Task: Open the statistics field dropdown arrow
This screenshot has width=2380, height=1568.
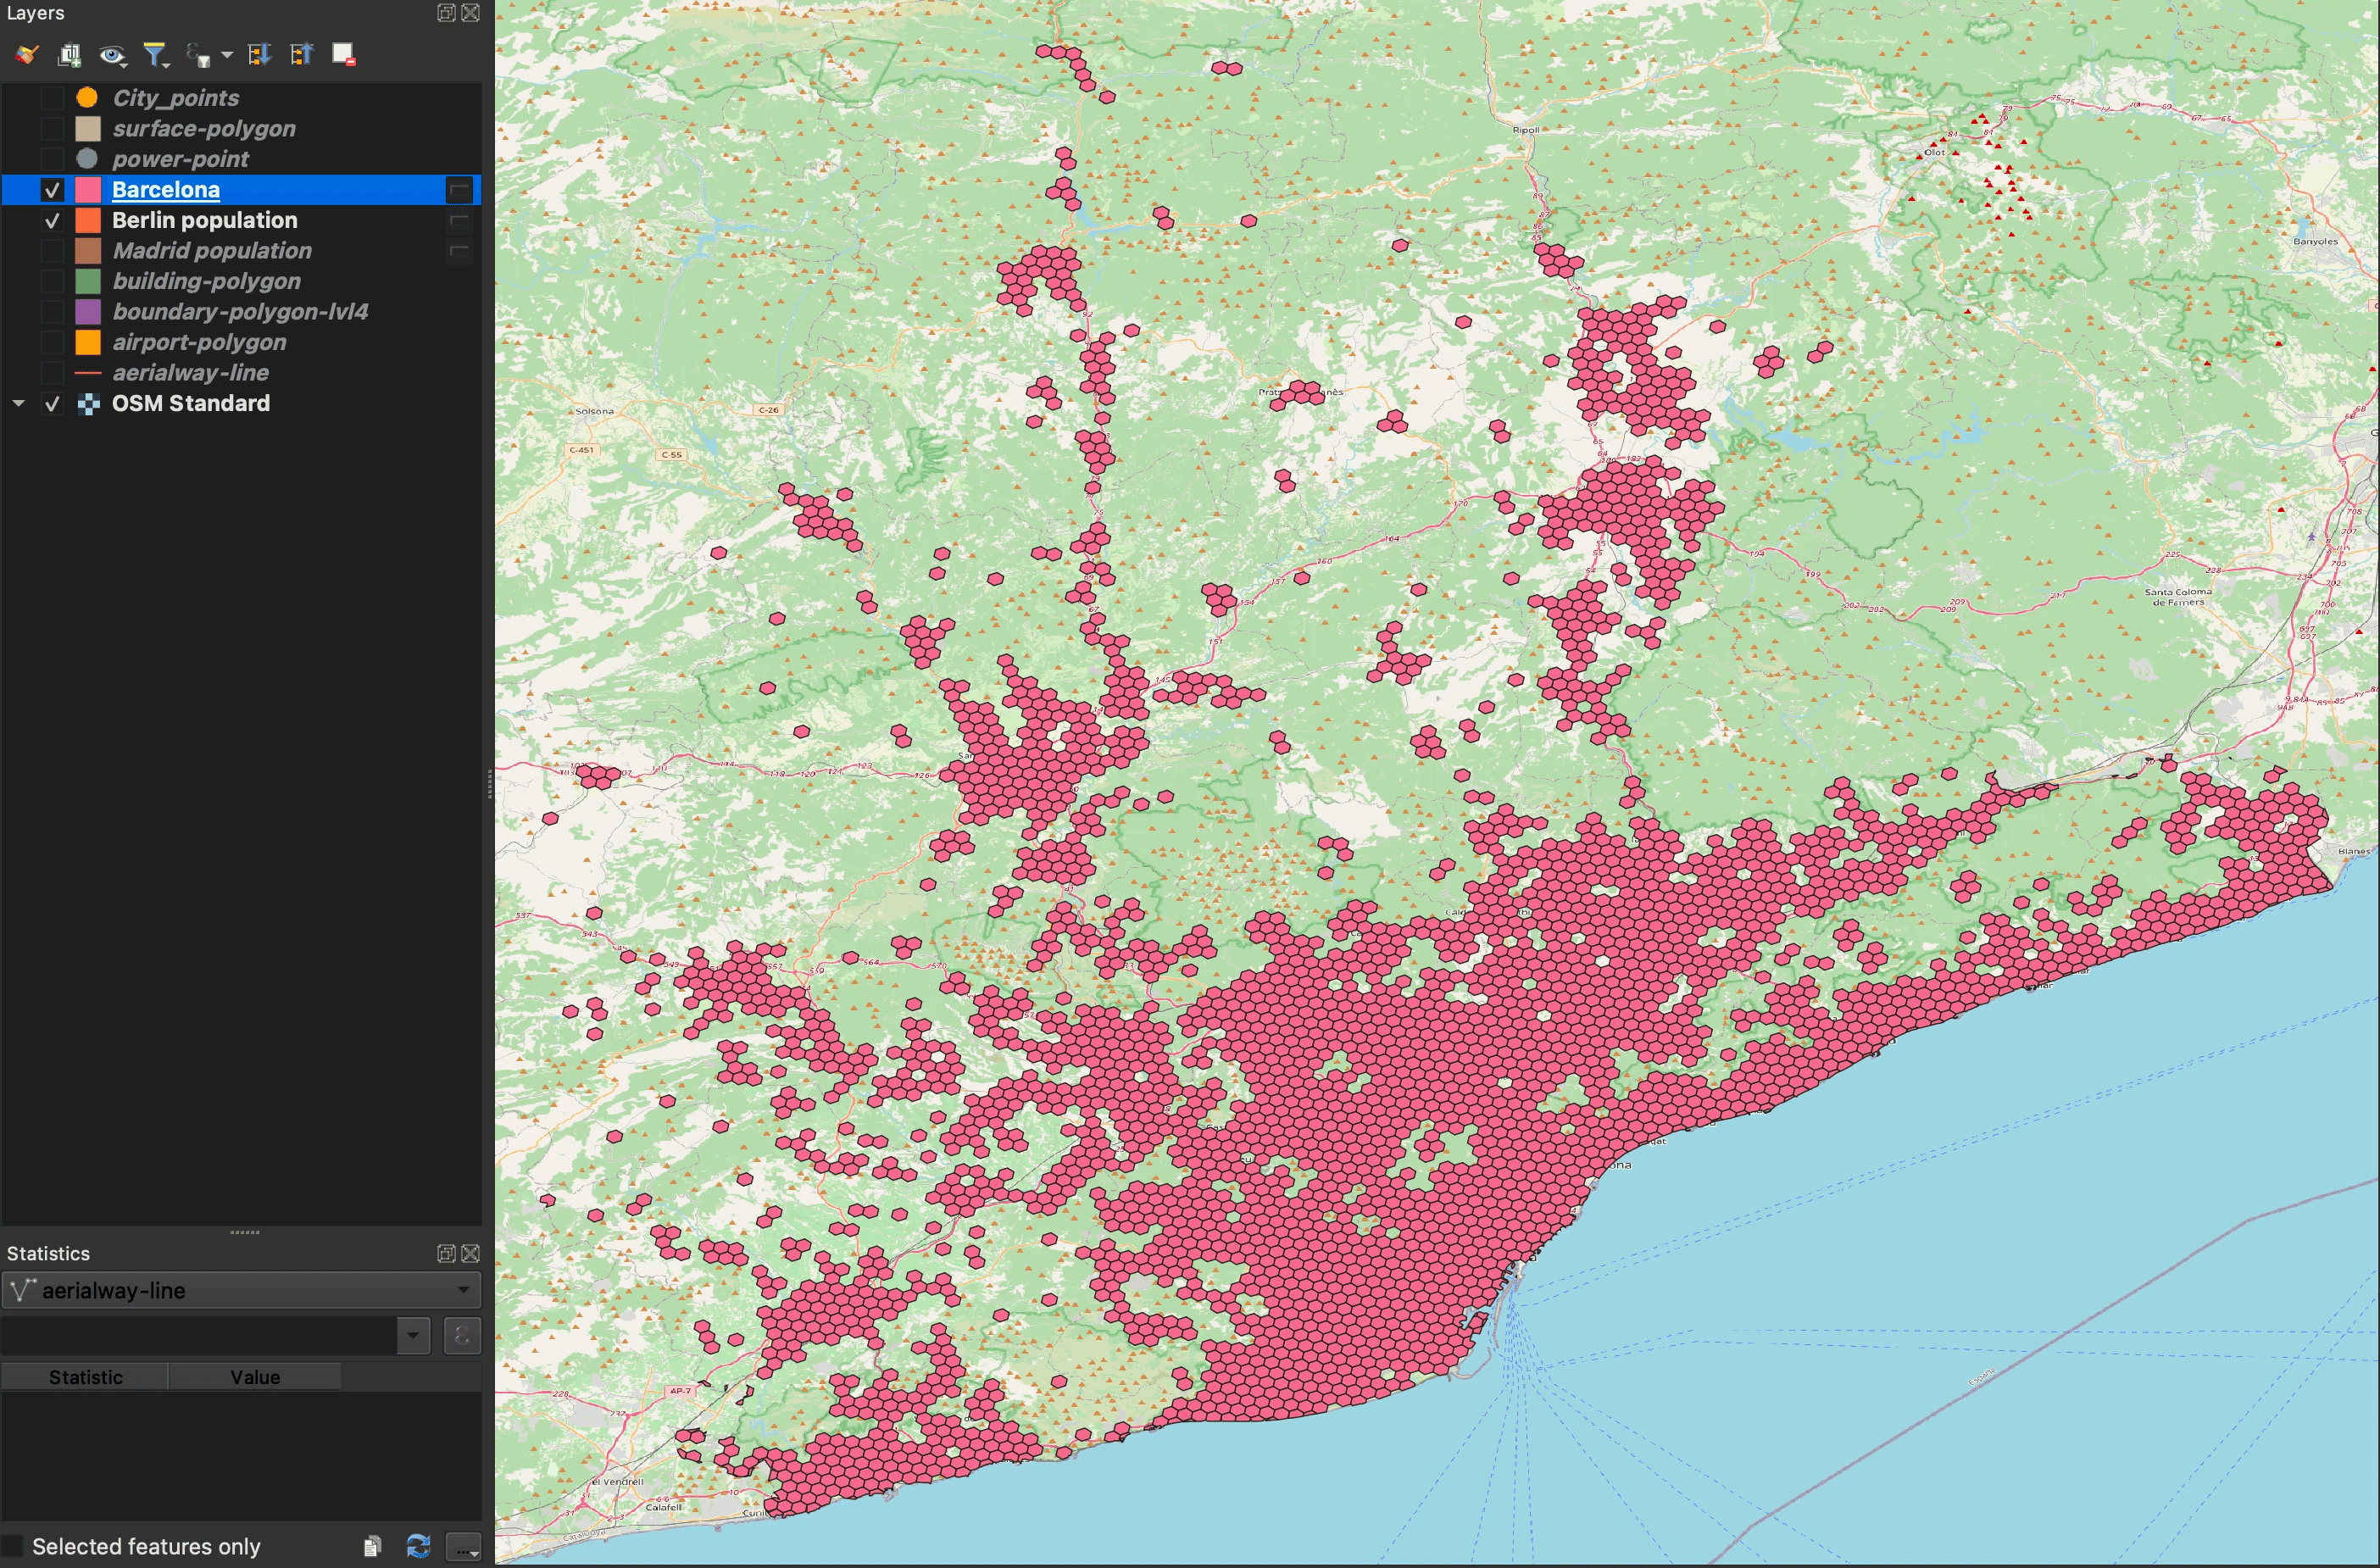Action: (413, 1336)
